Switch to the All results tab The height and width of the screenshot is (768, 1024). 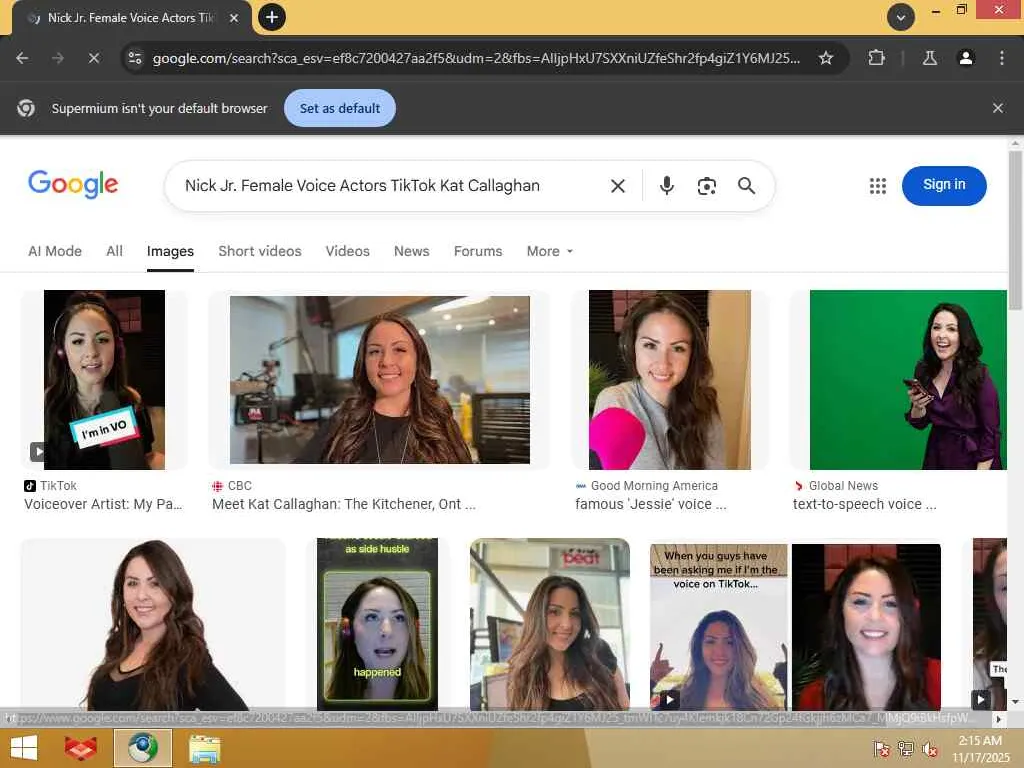pos(114,251)
